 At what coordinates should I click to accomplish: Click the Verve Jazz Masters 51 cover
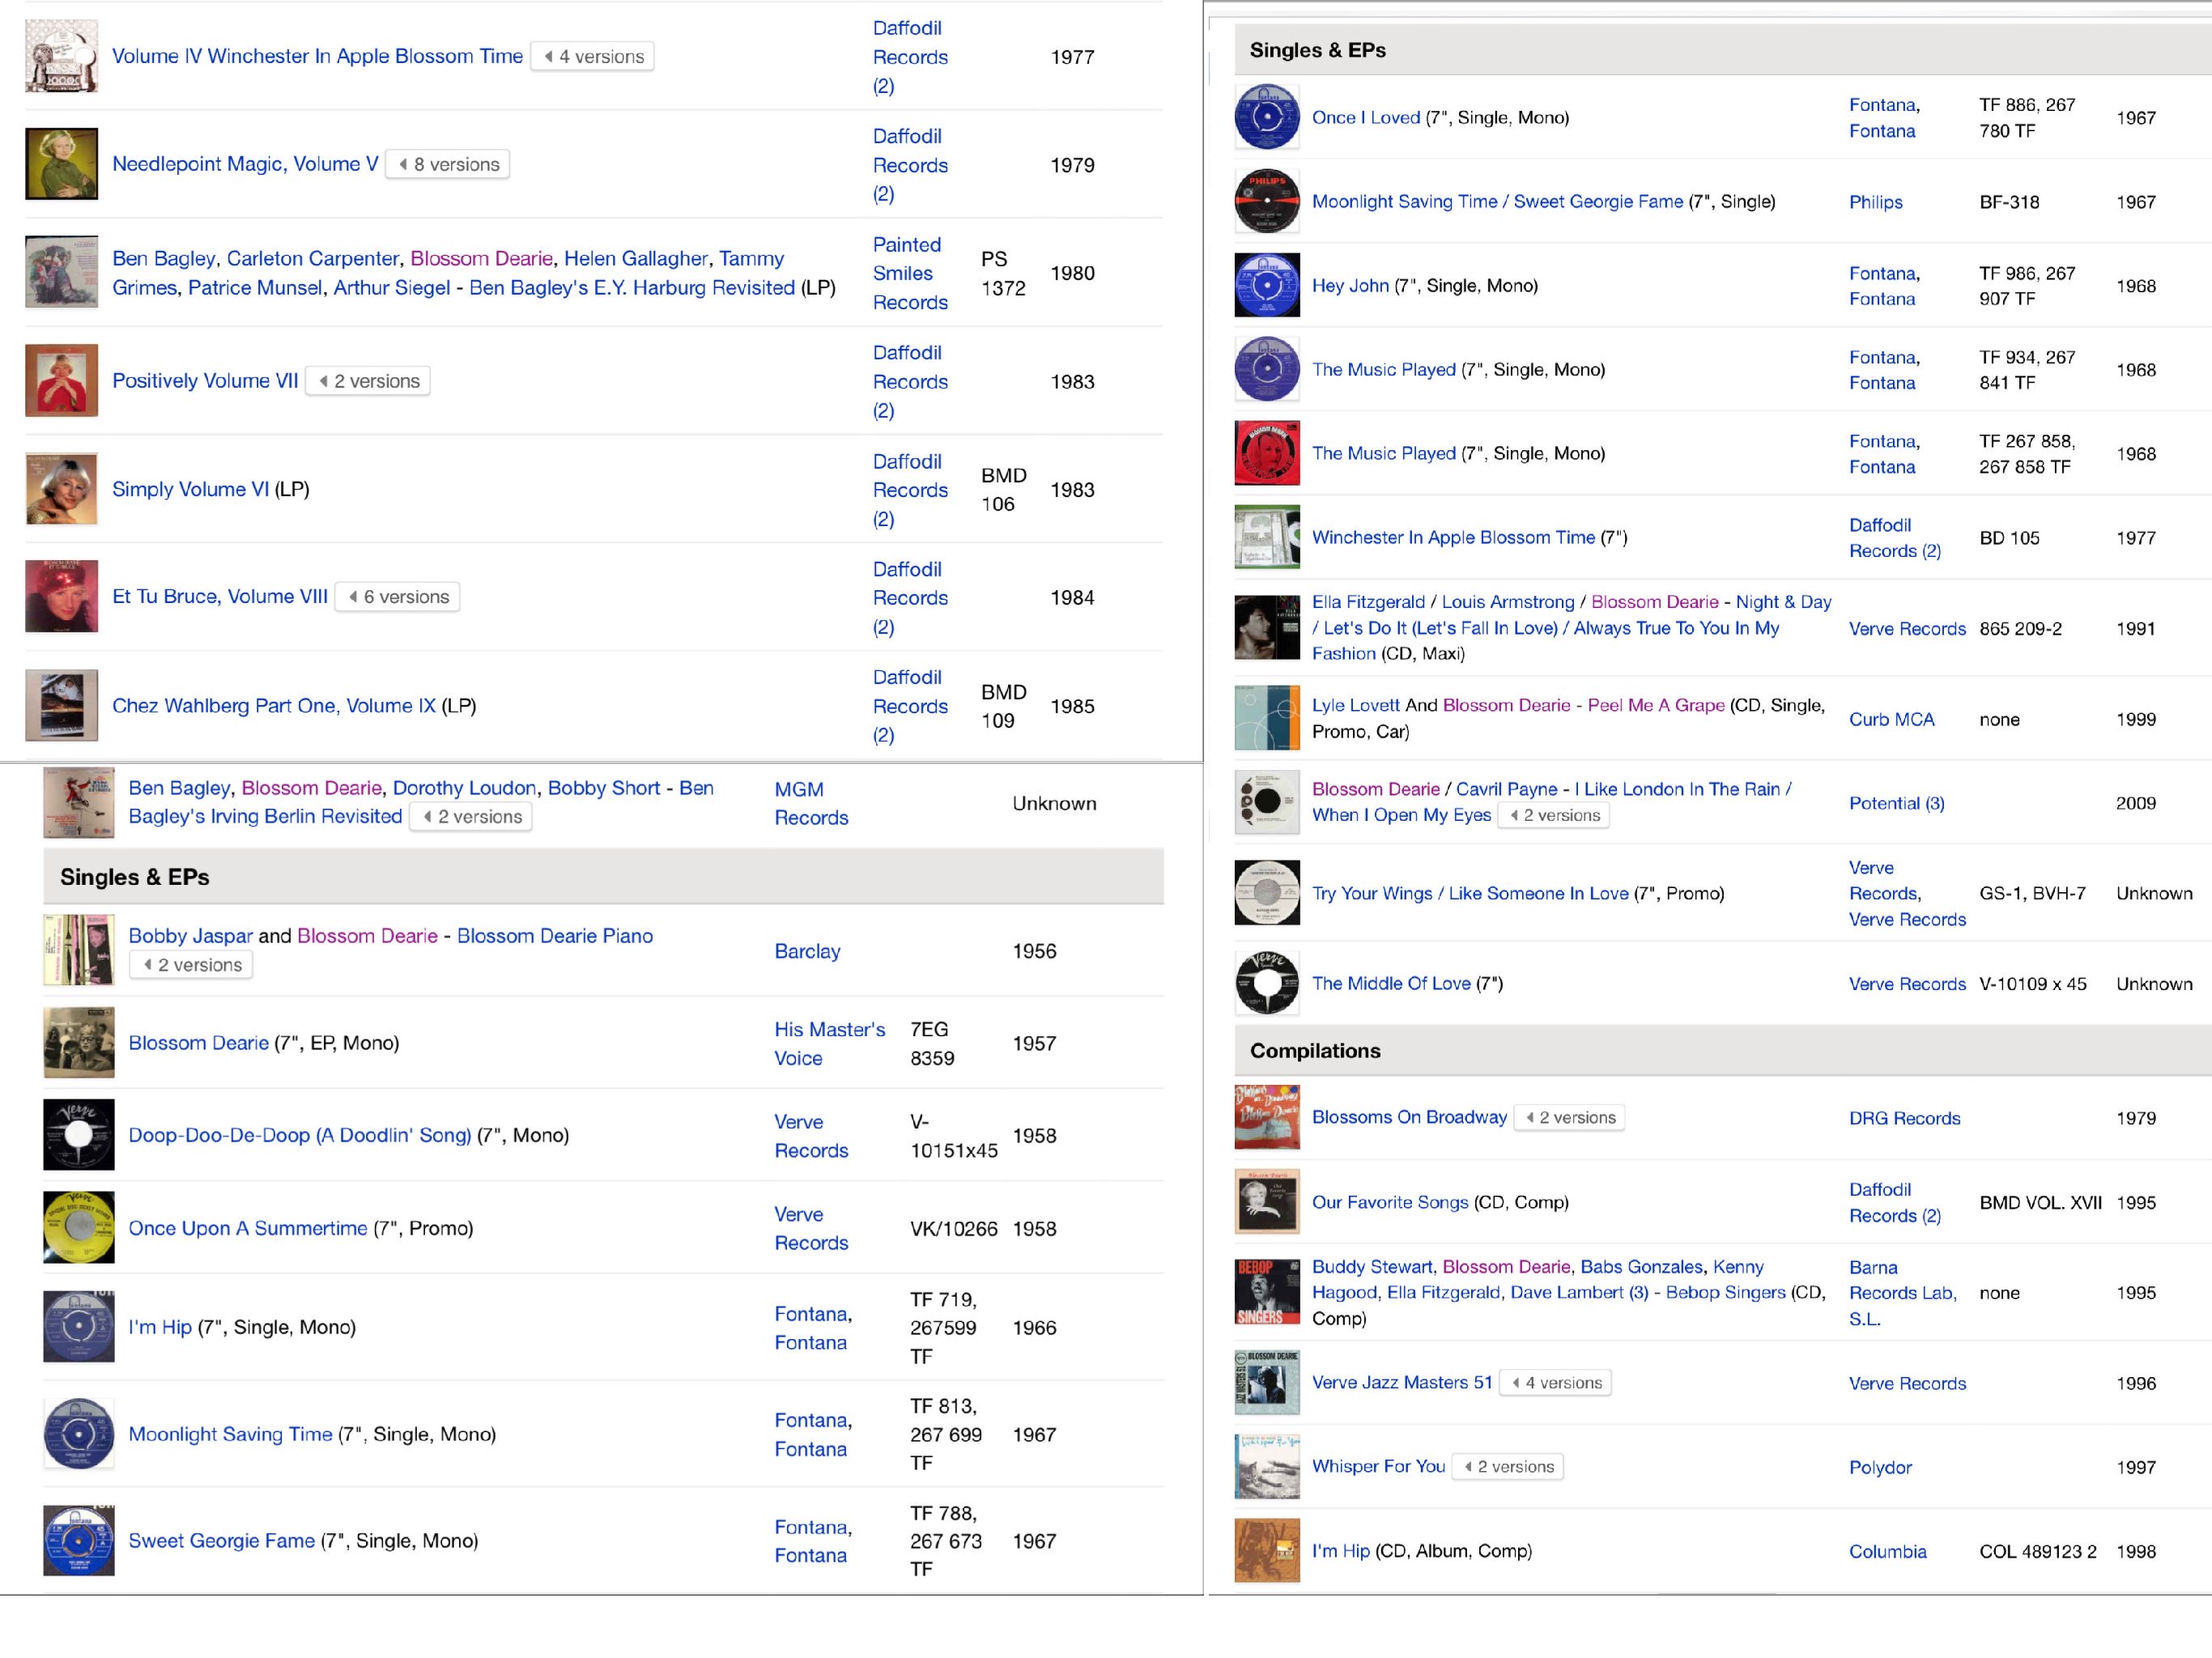coord(1266,1383)
